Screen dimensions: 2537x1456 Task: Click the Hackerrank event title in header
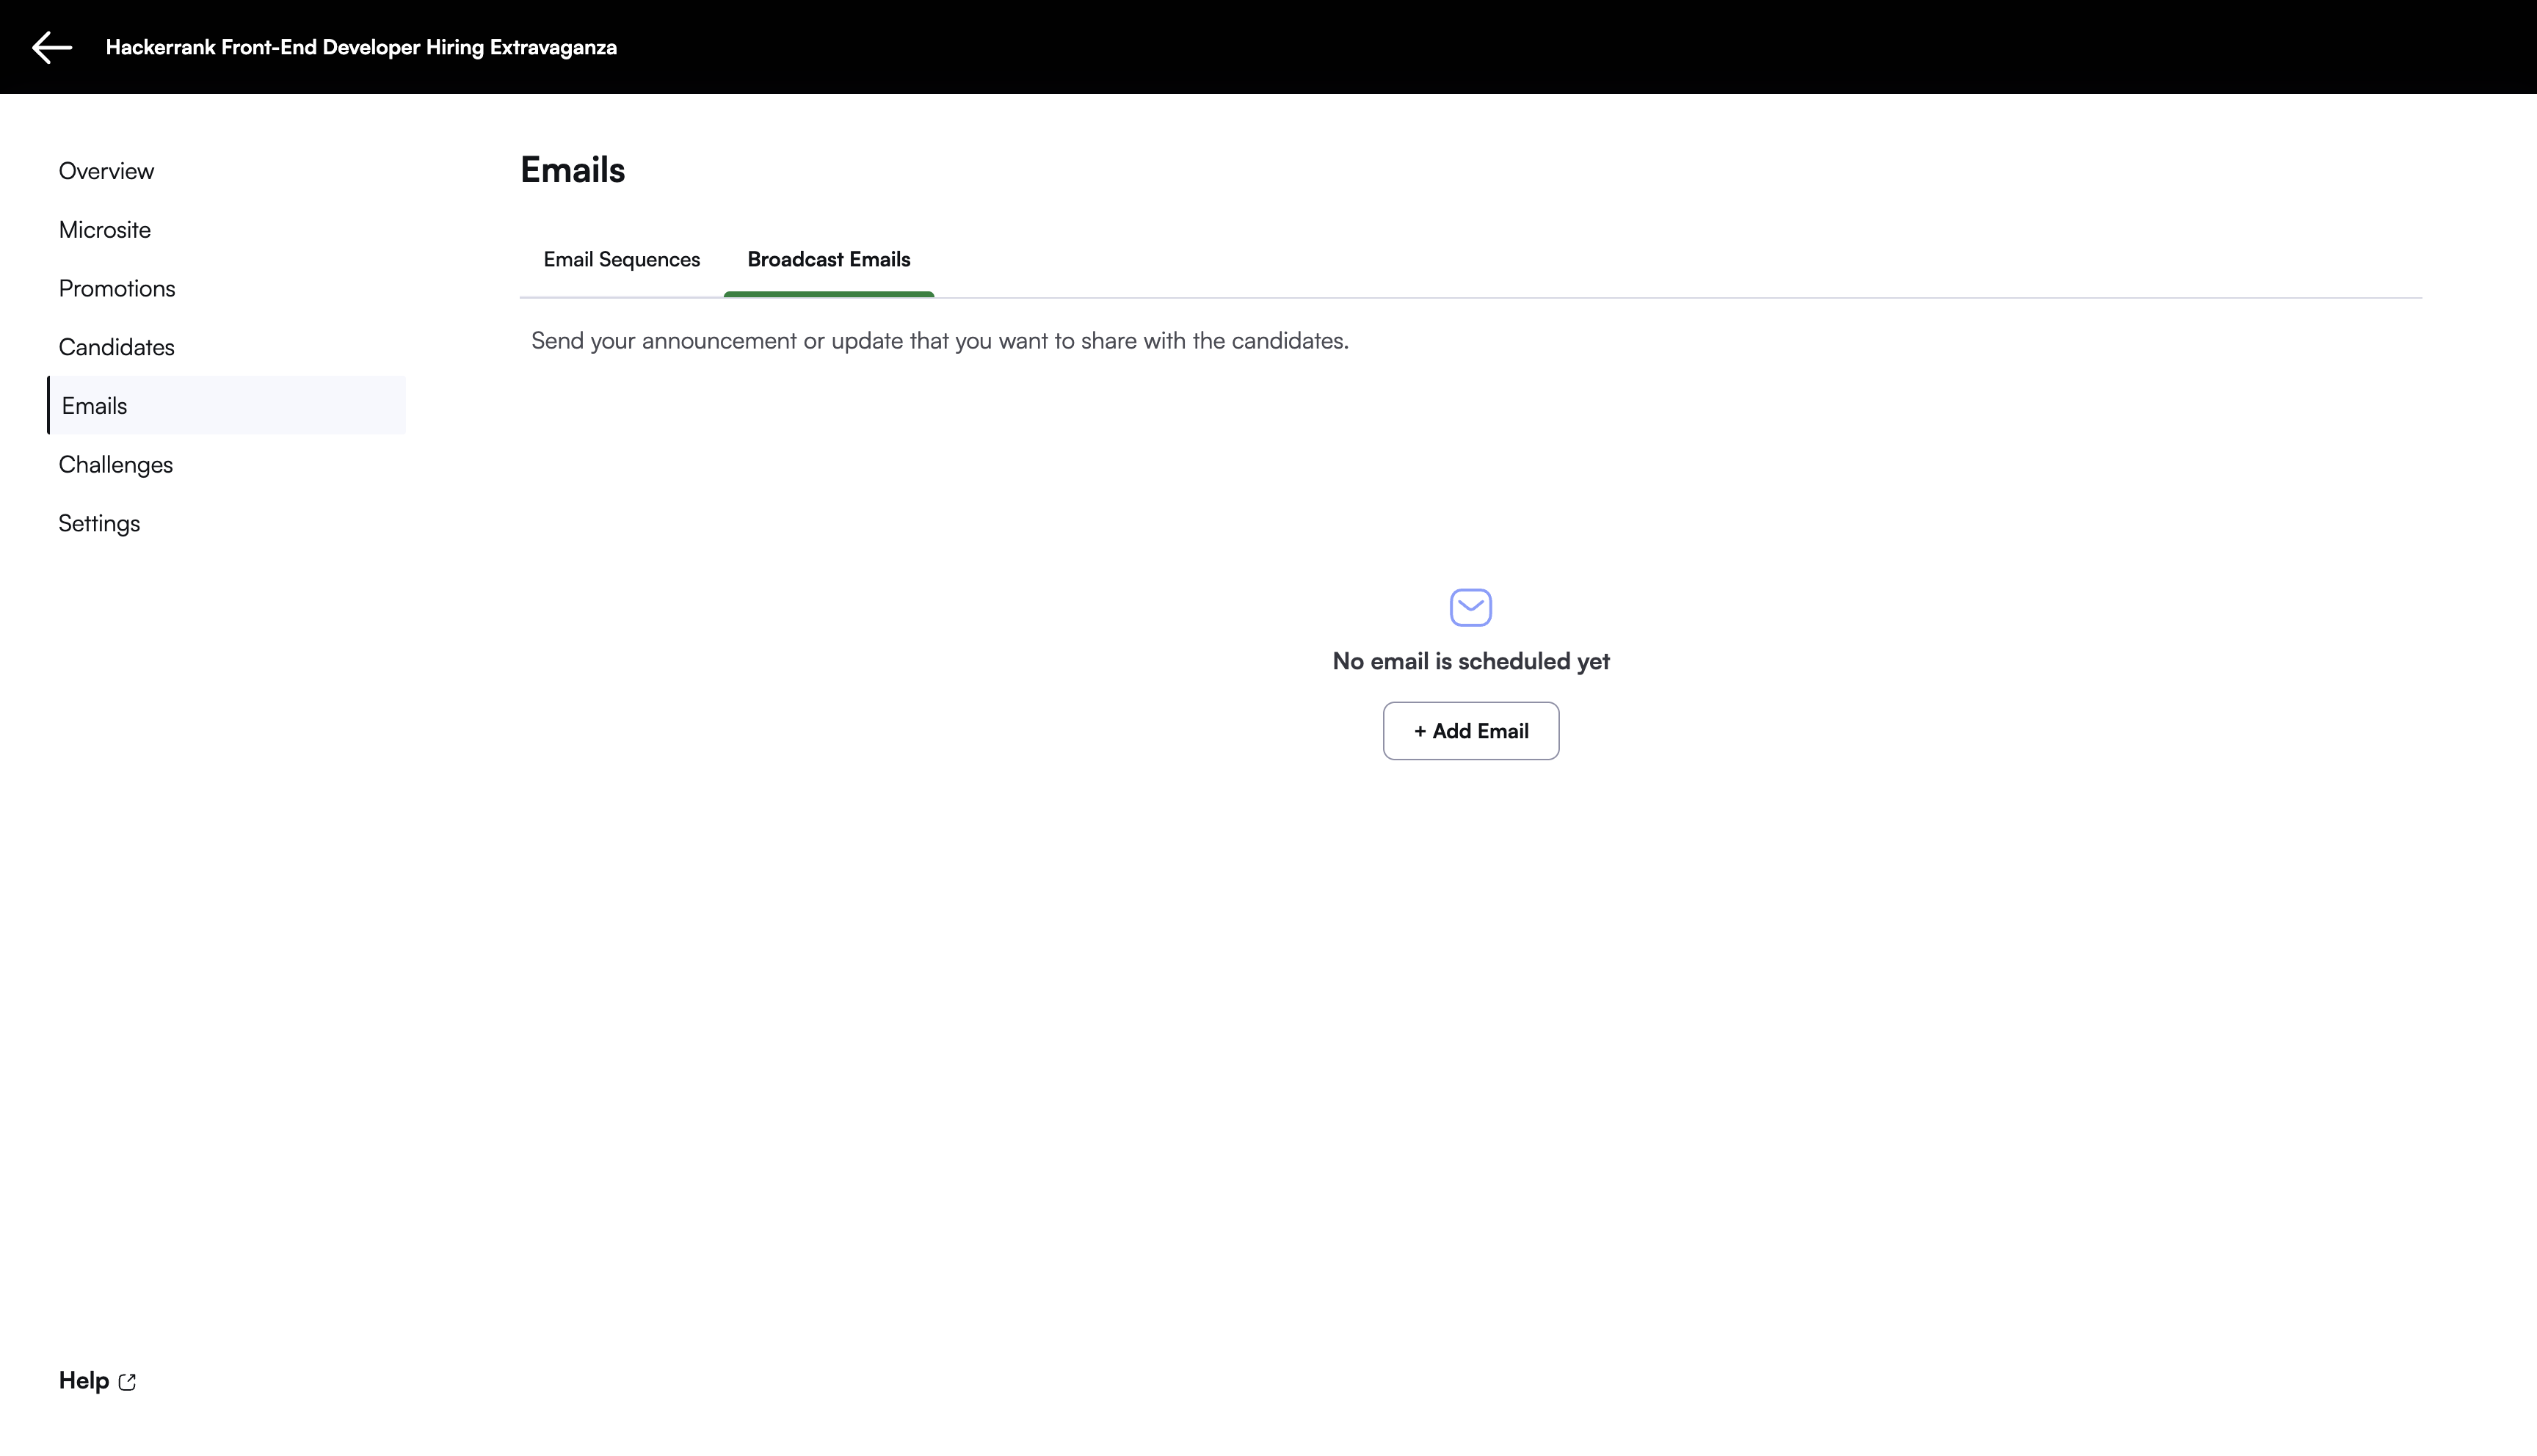361,47
